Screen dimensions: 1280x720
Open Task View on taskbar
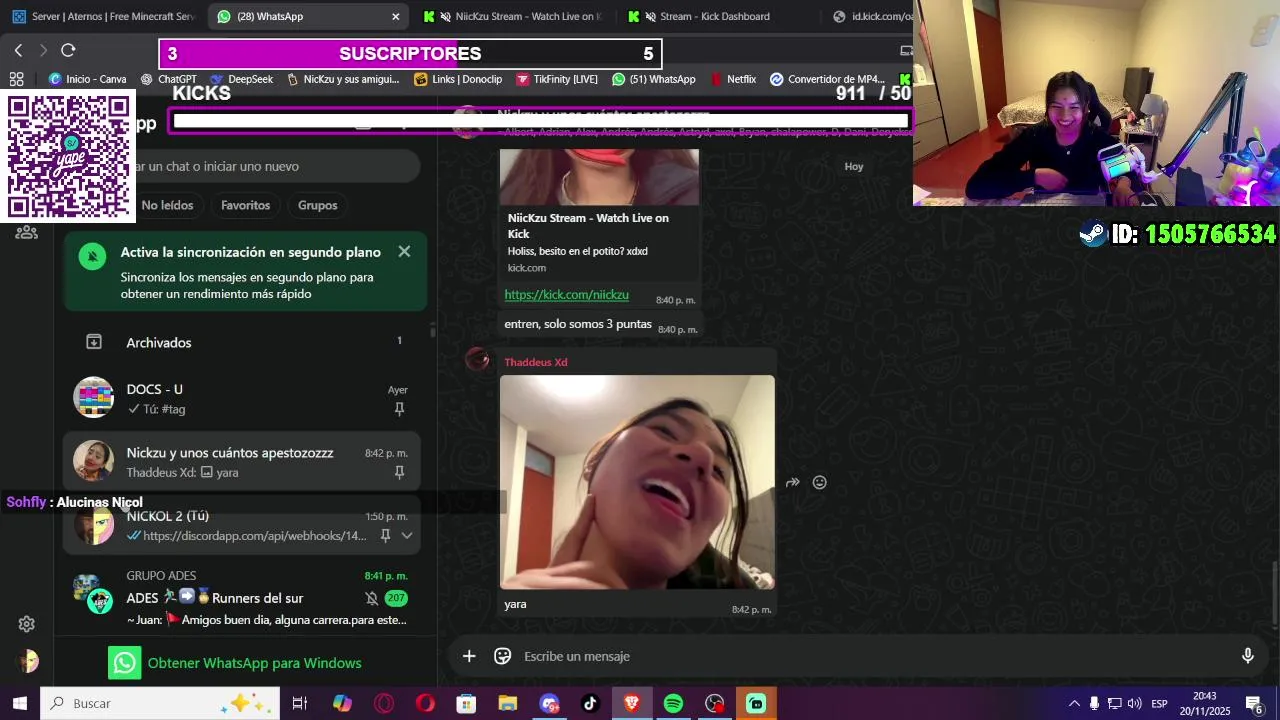coord(299,703)
